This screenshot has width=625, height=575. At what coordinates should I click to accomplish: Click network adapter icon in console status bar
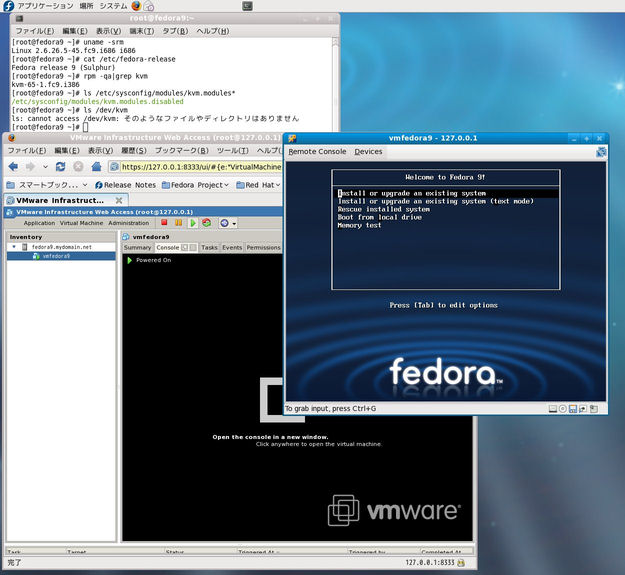583,409
